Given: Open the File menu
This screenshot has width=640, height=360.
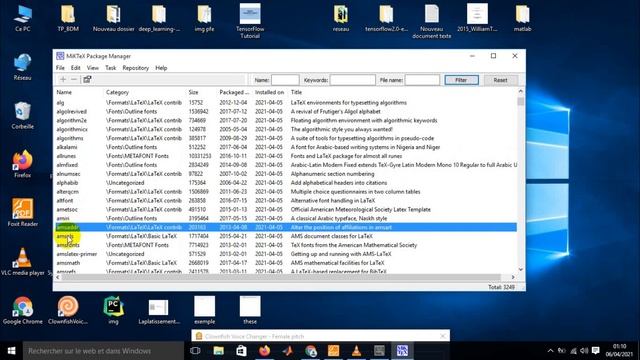Looking at the screenshot, I should 60,68.
